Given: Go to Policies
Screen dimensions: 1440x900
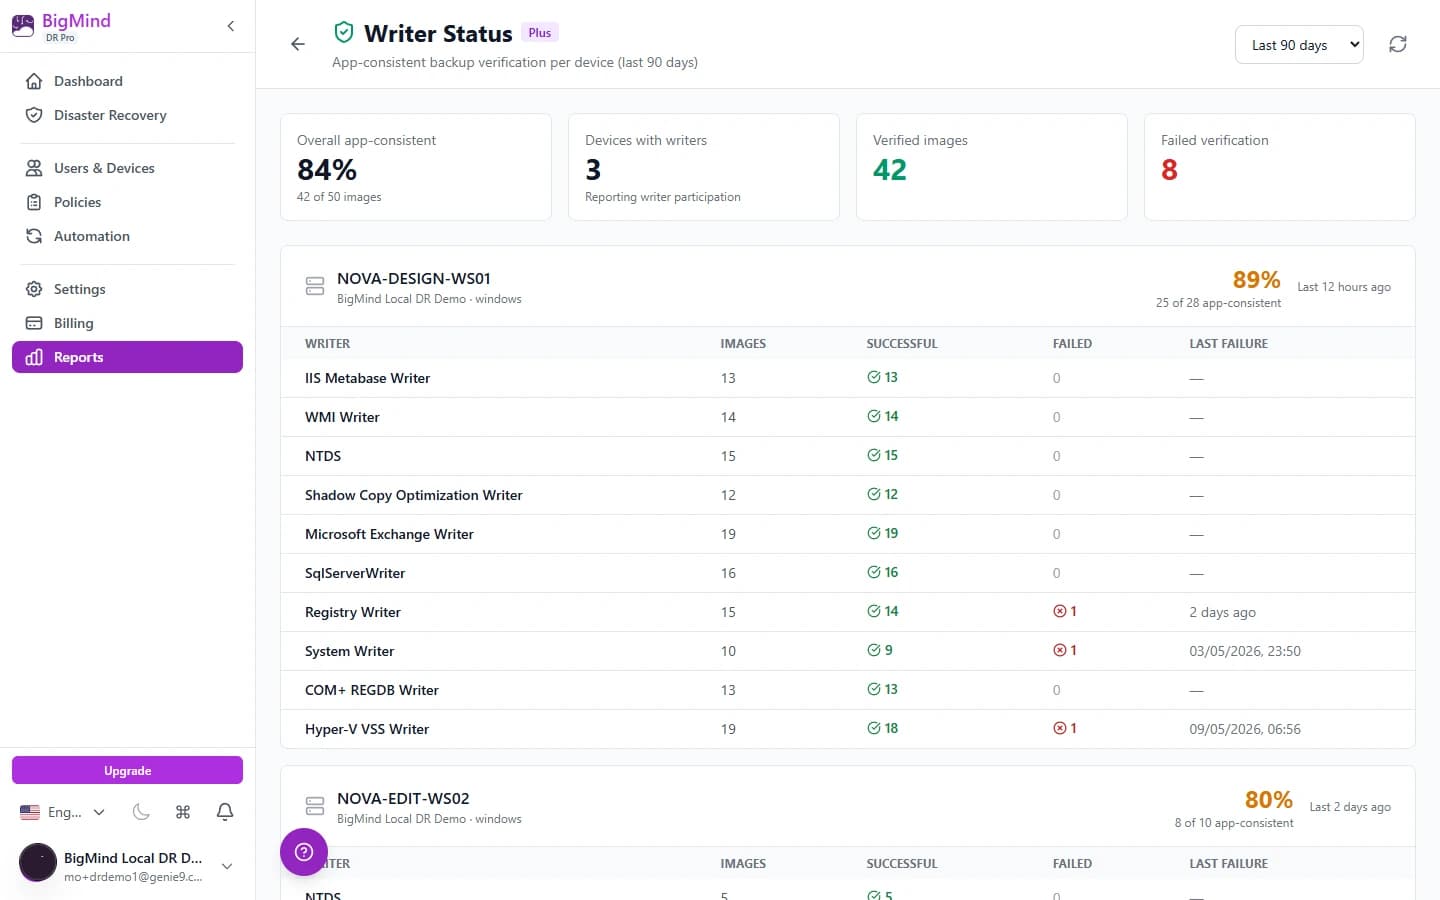Looking at the screenshot, I should 127,202.
